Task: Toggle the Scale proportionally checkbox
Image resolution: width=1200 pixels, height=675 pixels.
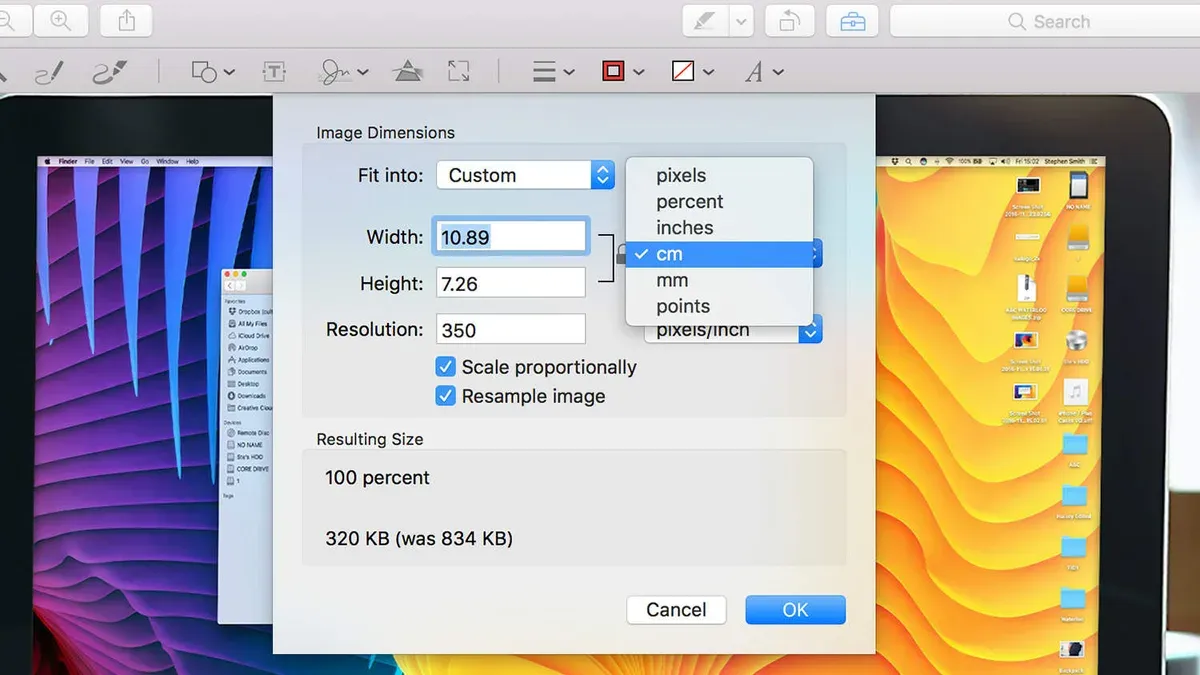Action: tap(446, 367)
